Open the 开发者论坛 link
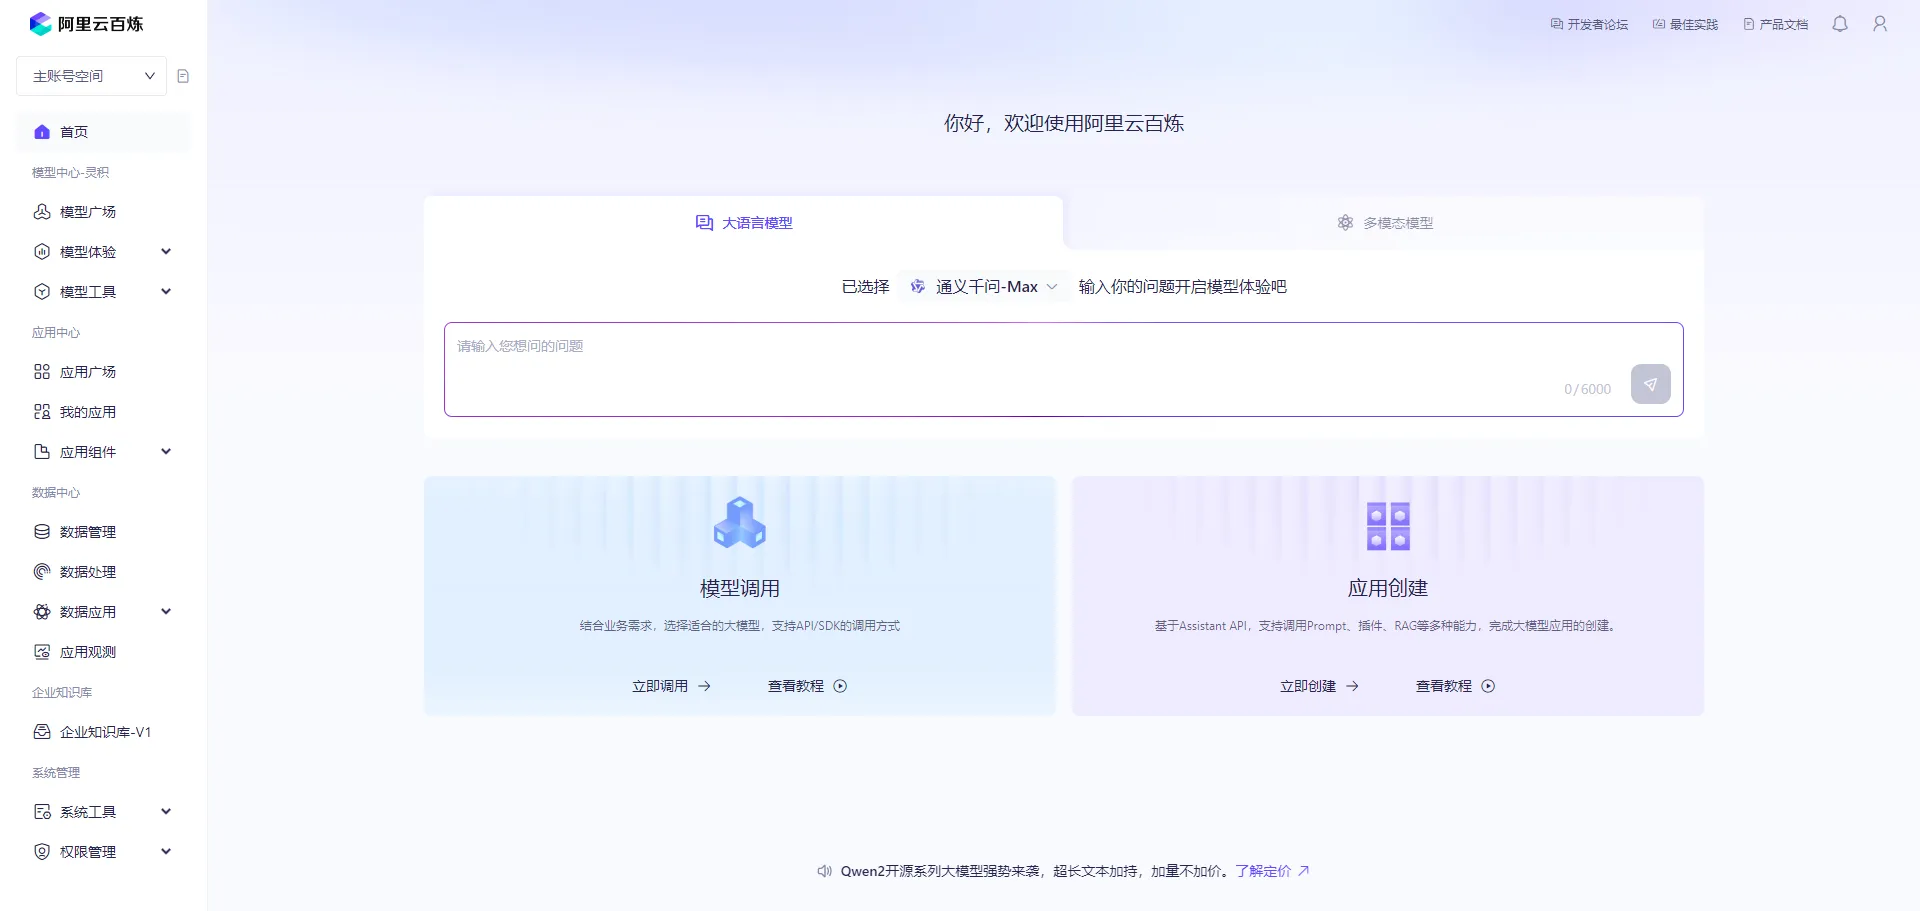Image resolution: width=1920 pixels, height=911 pixels. tap(1589, 24)
